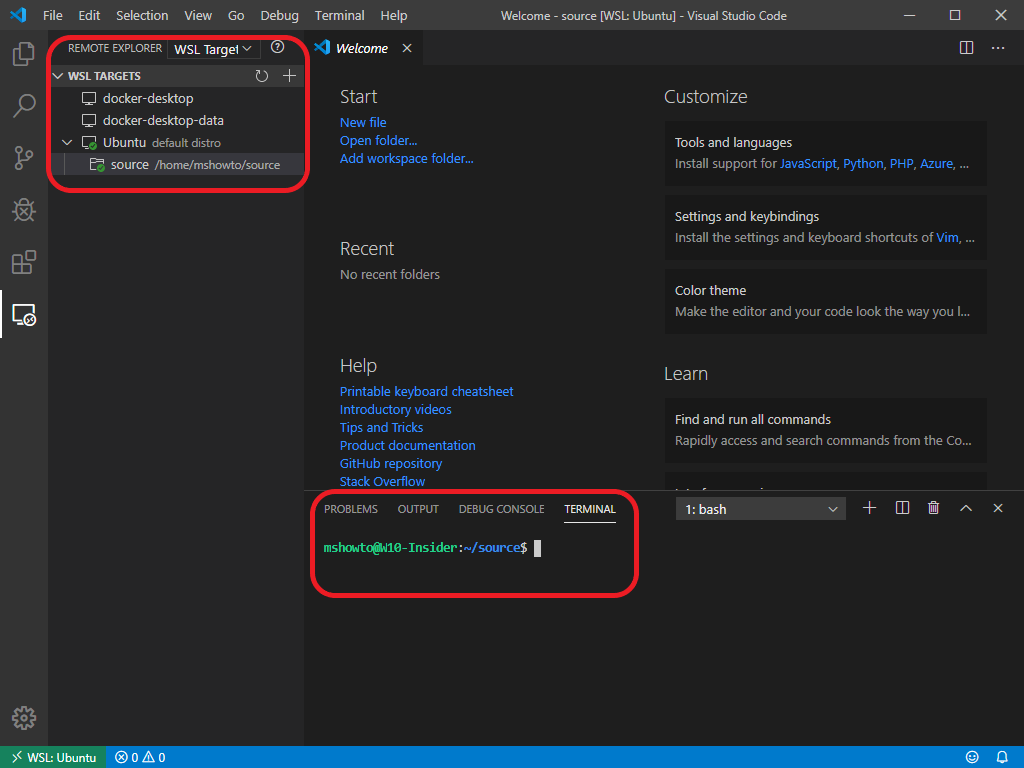Open the Color theme customize card
The height and width of the screenshot is (768, 1024).
point(825,301)
